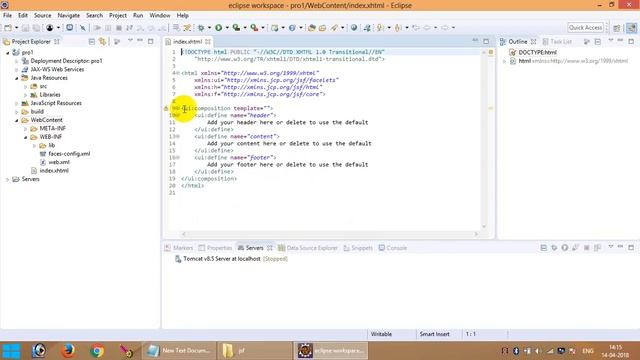Click the Search flashlight icon in toolbar

click(334, 28)
